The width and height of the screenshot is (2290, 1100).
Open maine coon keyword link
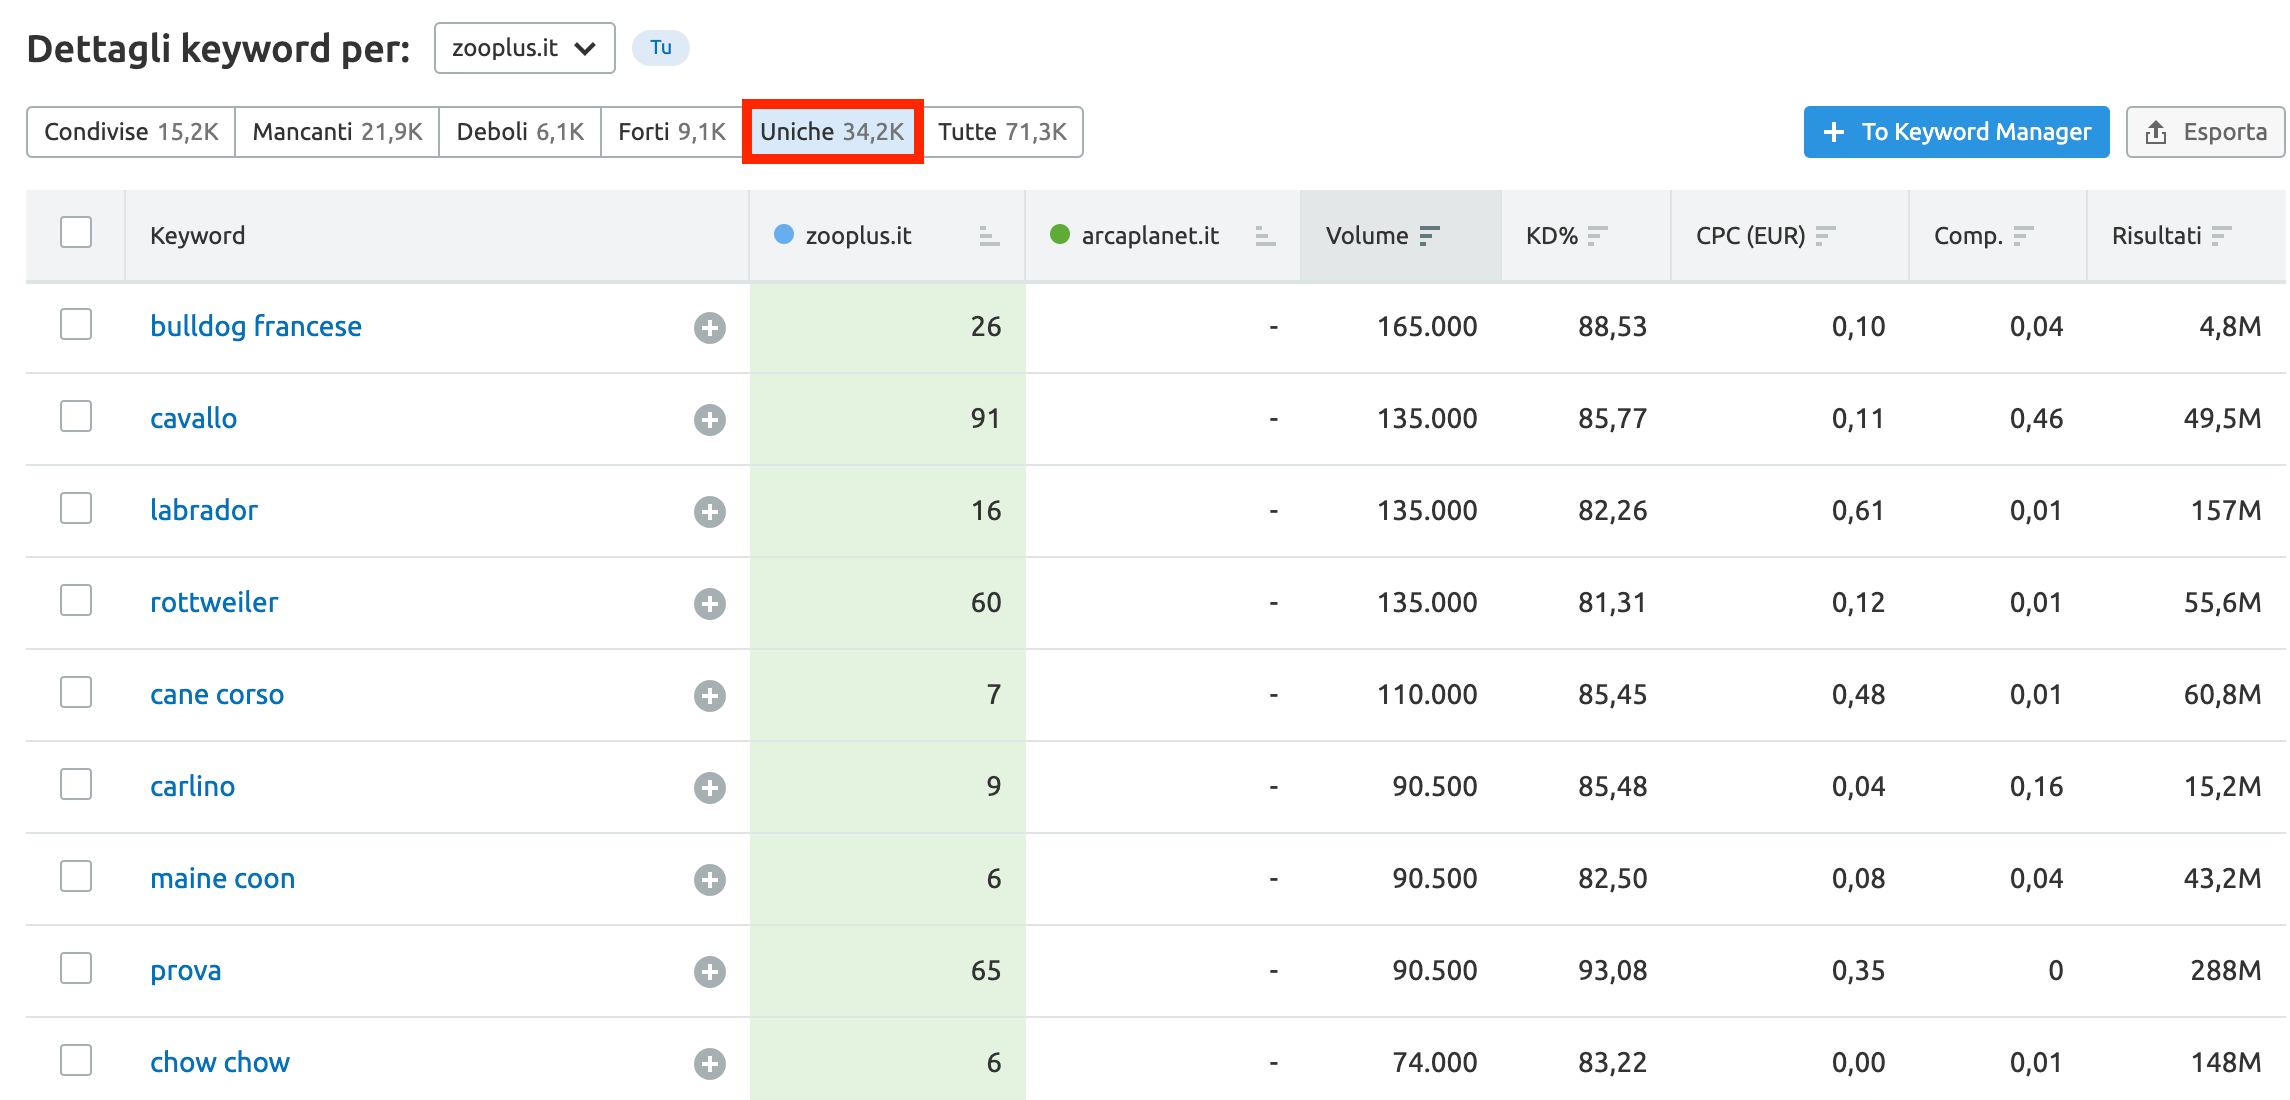[223, 879]
